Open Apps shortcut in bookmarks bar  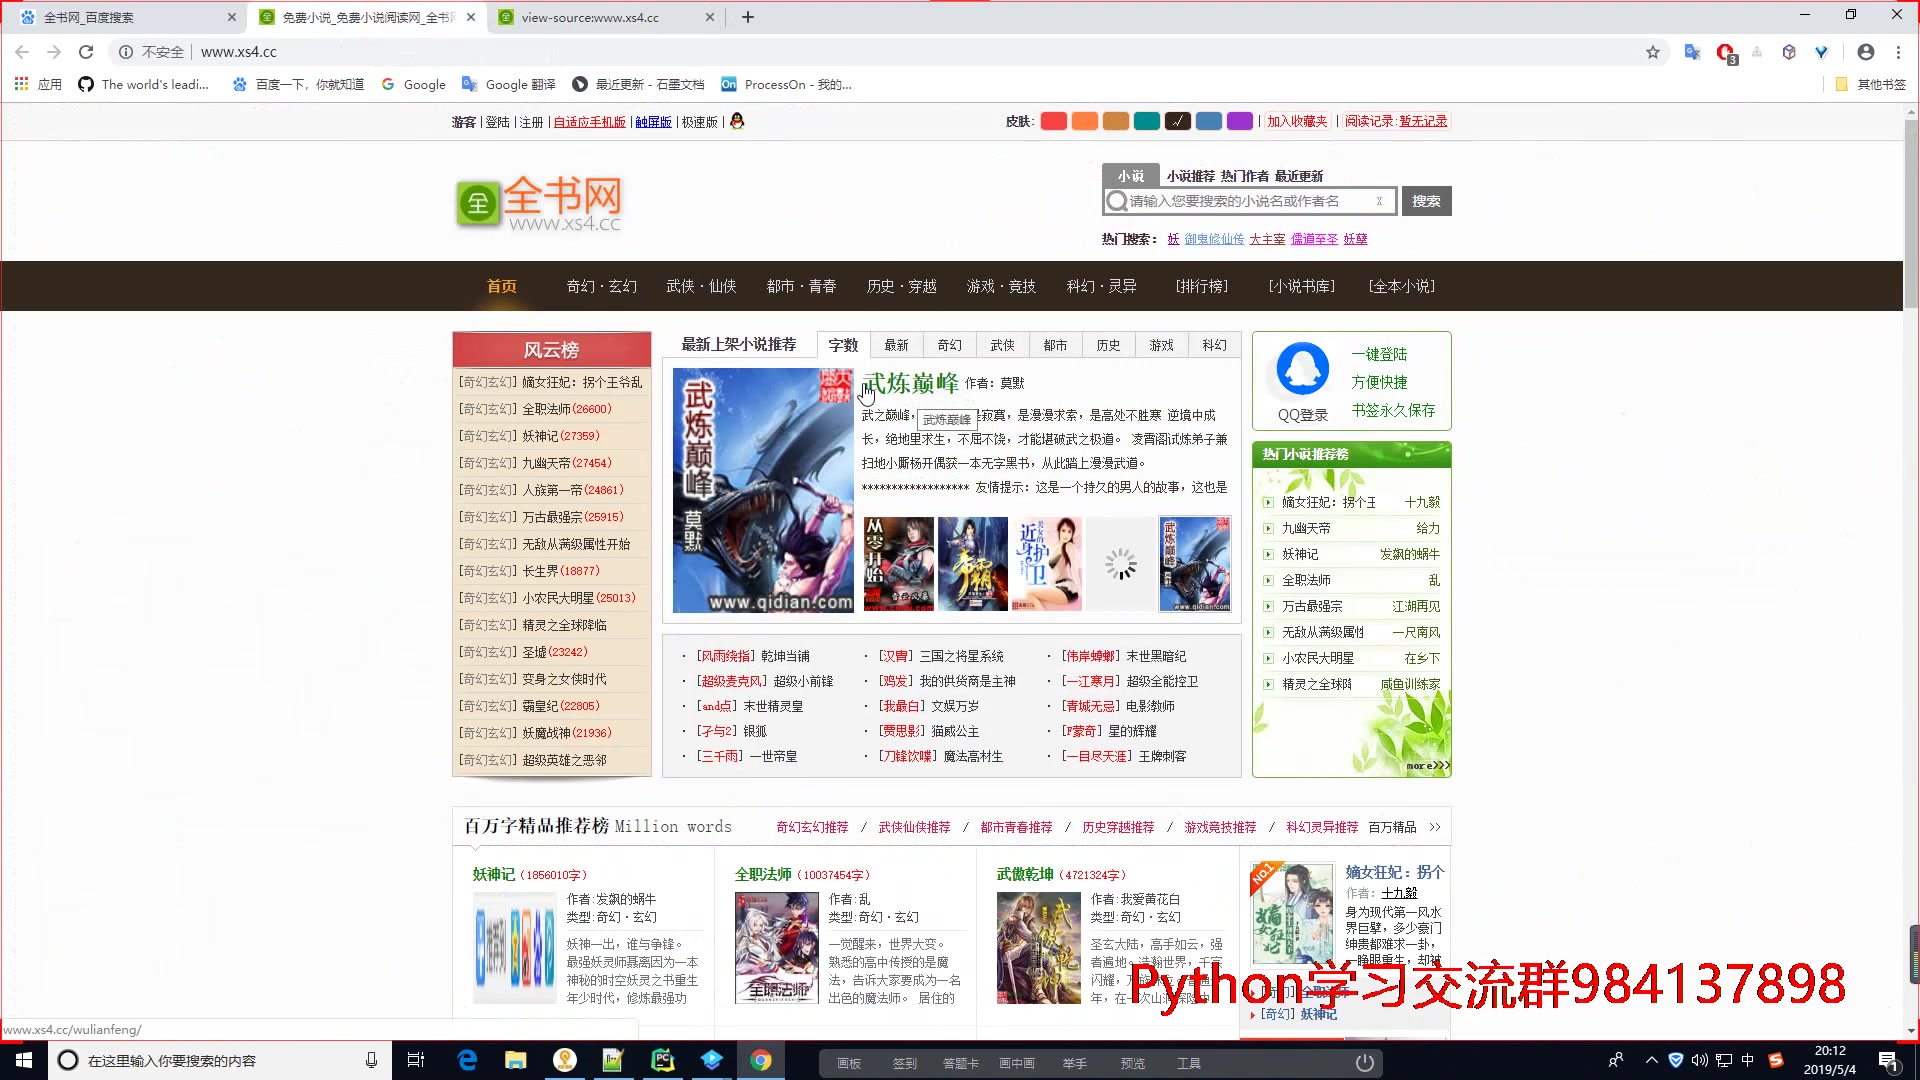point(38,85)
